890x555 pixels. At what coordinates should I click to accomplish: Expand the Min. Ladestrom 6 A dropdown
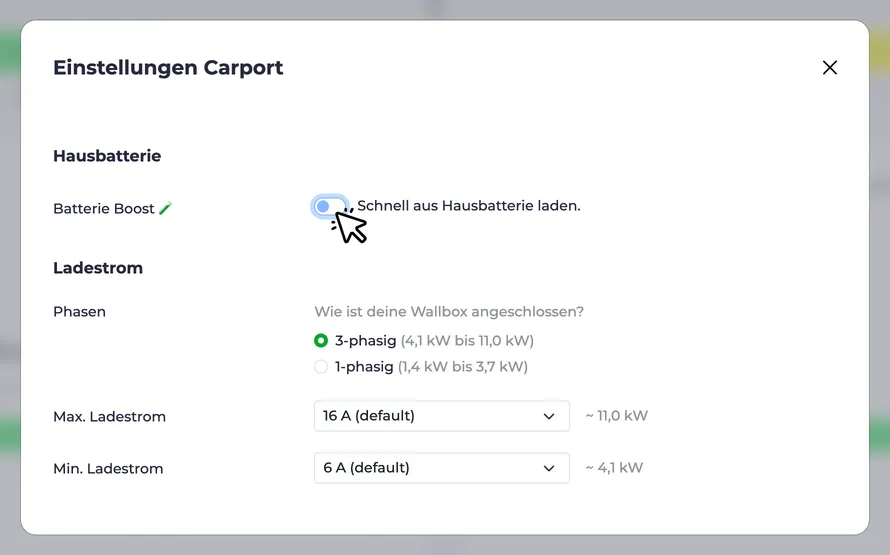click(442, 468)
